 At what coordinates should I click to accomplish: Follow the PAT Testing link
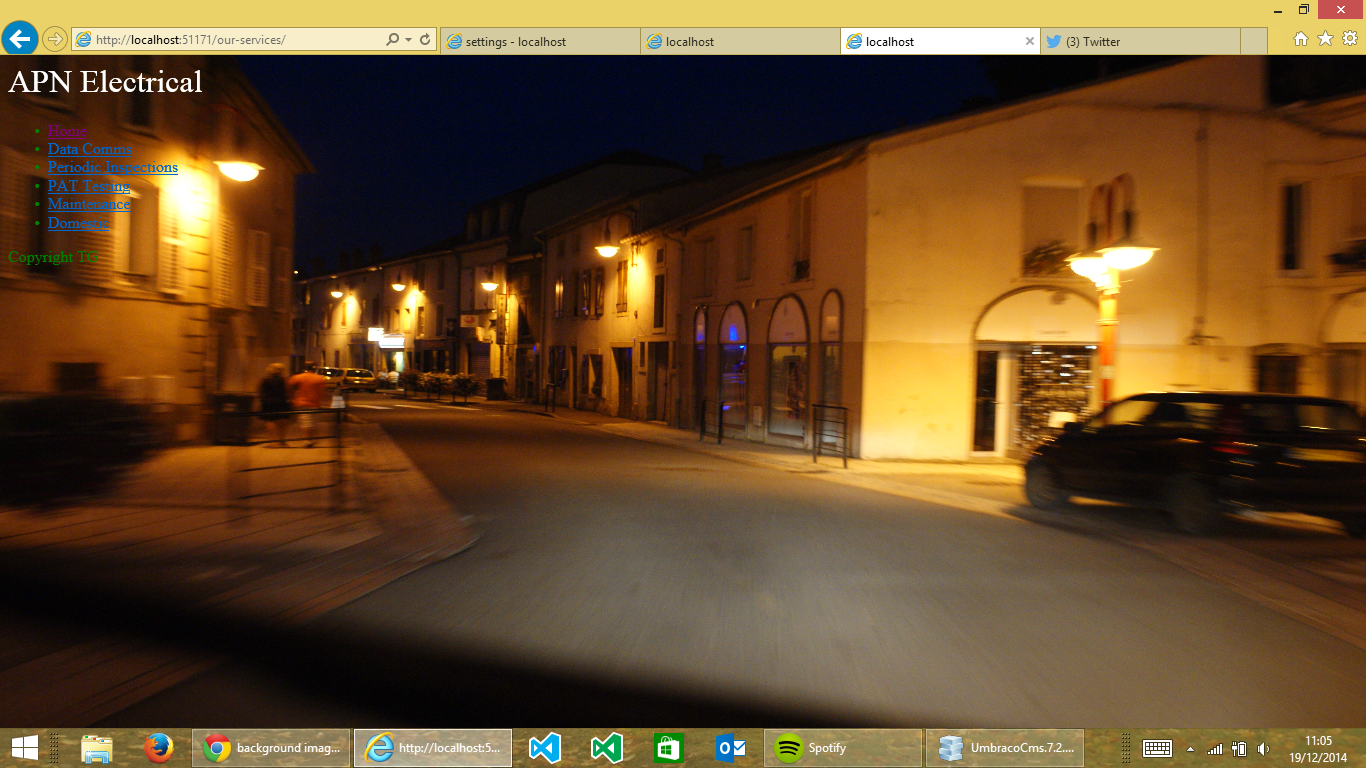(x=89, y=185)
